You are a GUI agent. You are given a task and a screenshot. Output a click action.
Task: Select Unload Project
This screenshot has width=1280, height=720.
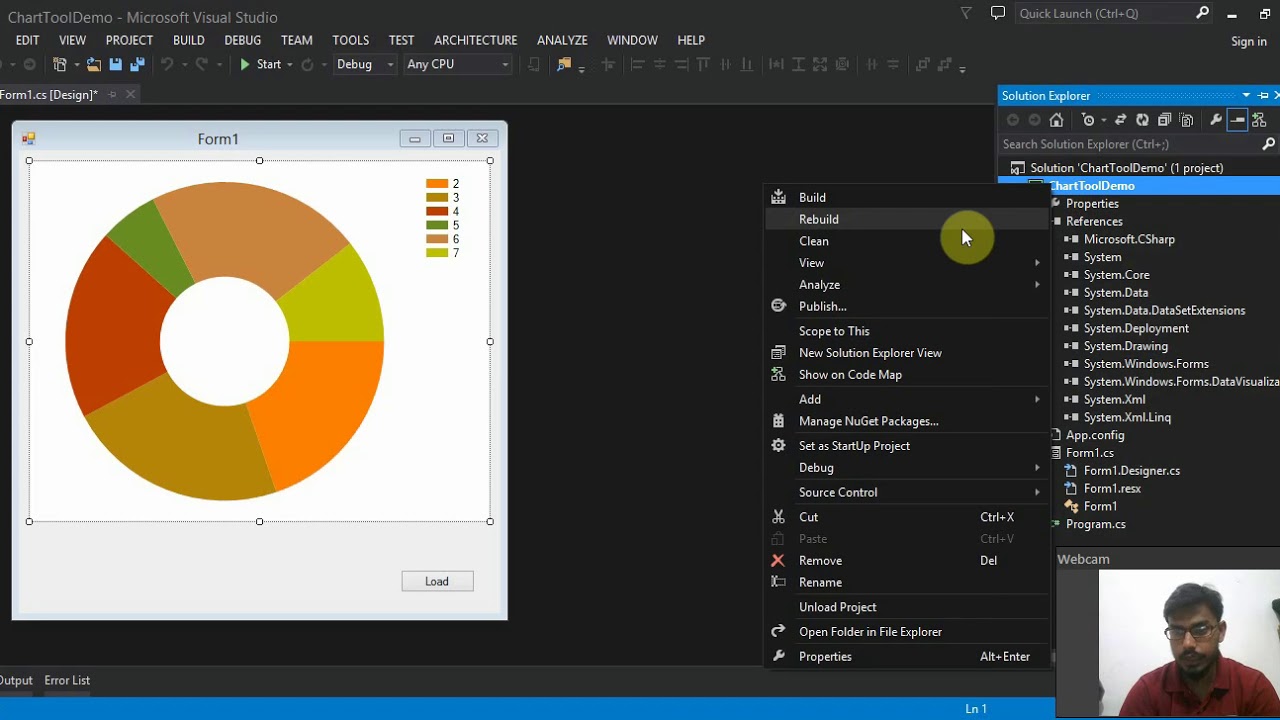907,607
